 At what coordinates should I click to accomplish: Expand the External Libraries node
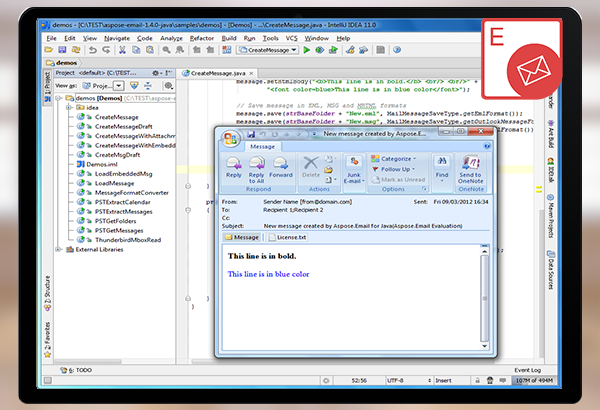(x=59, y=250)
